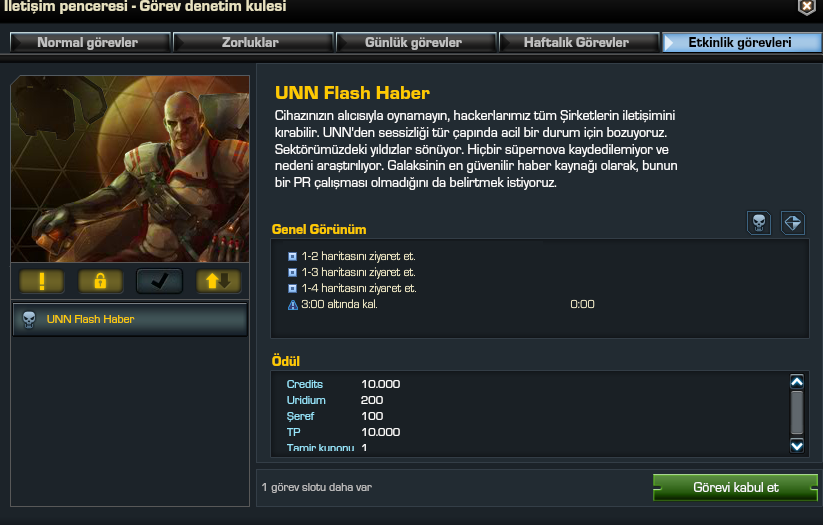Image resolution: width=823 pixels, height=525 pixels.
Task: Click bullet icon of 1-4 haritasını ziyaret et
Action: (292, 288)
